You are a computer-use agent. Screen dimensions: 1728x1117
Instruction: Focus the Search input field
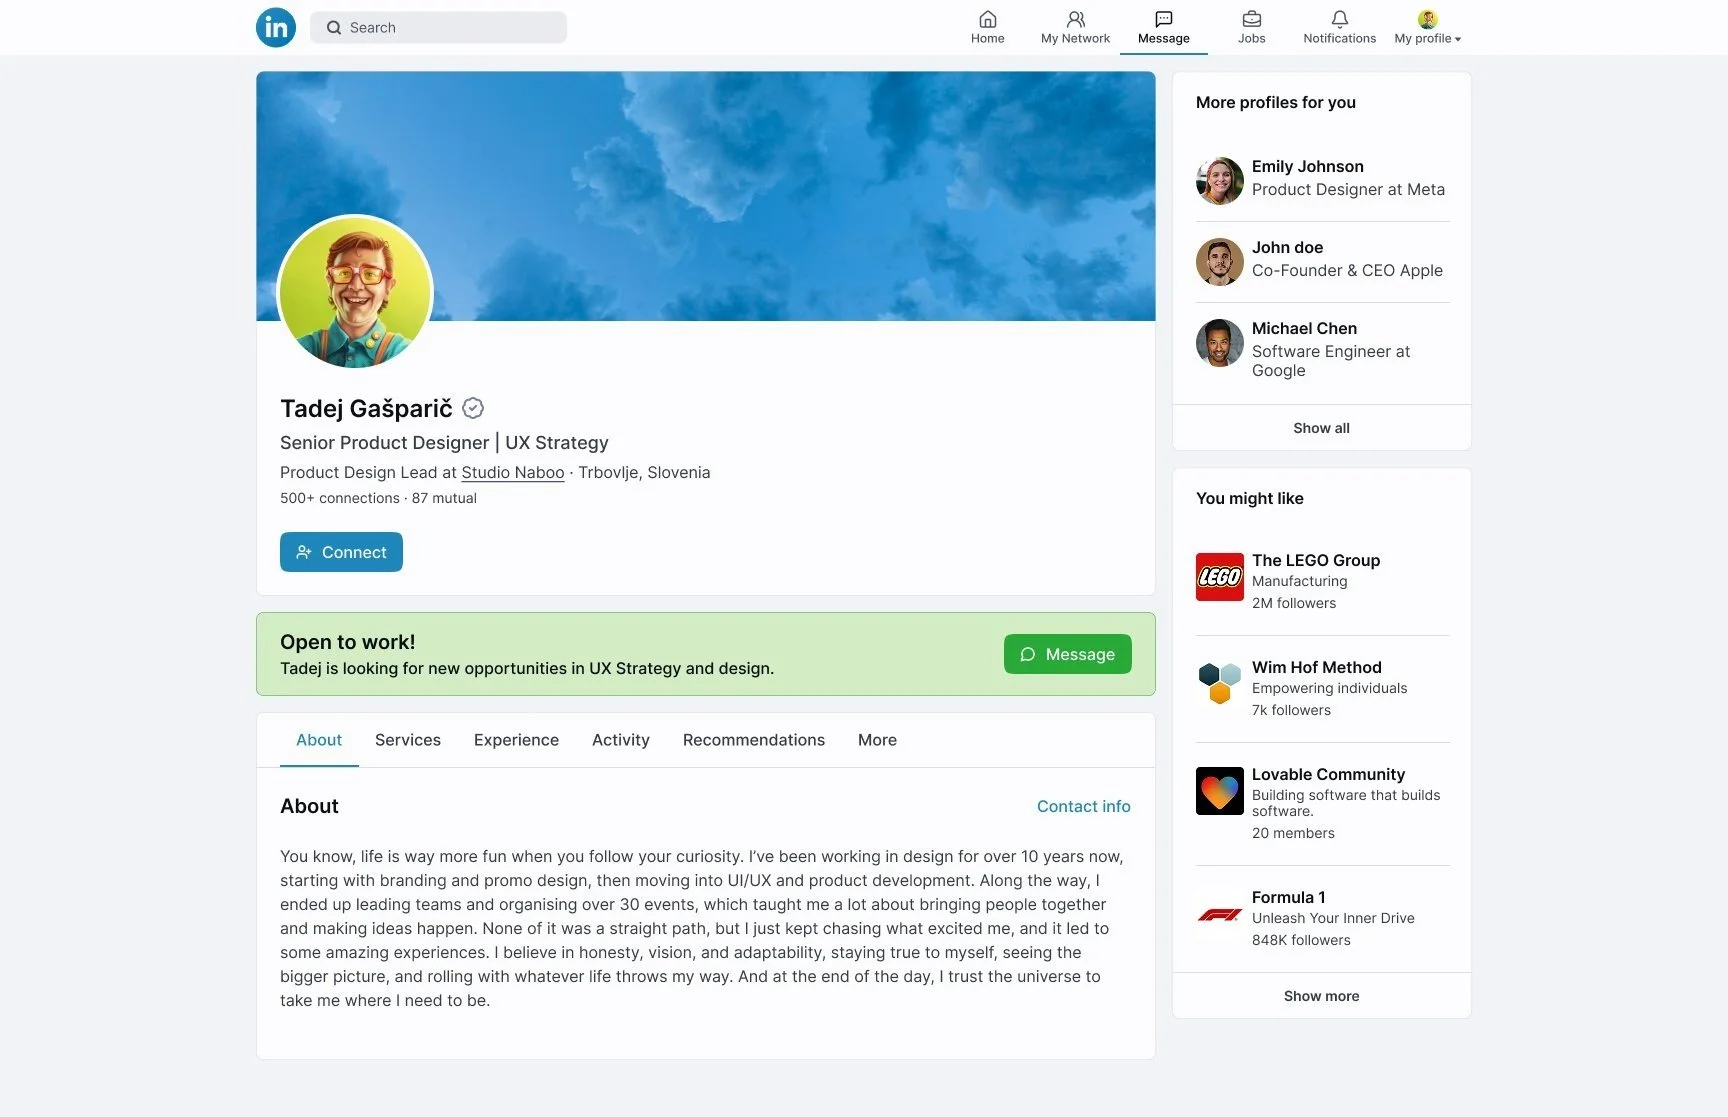[438, 28]
